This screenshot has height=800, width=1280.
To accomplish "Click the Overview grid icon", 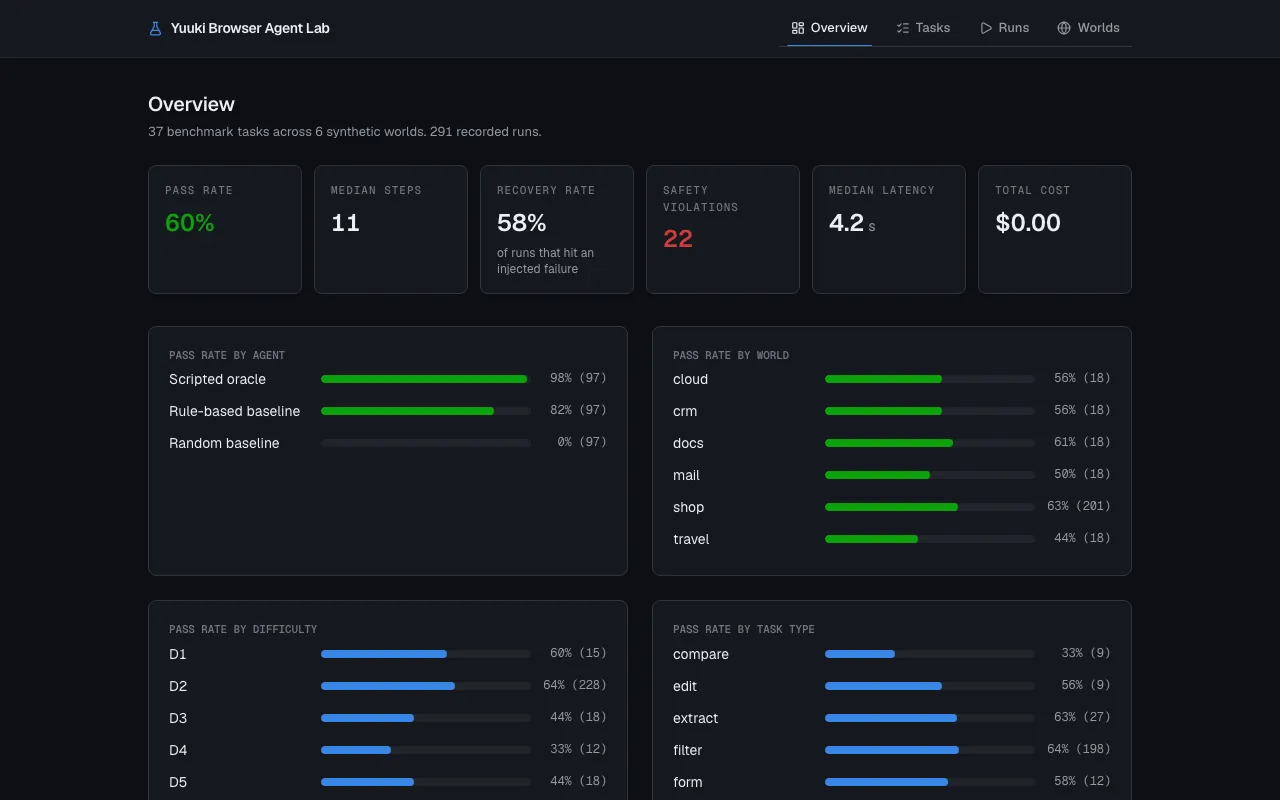I will coord(797,28).
